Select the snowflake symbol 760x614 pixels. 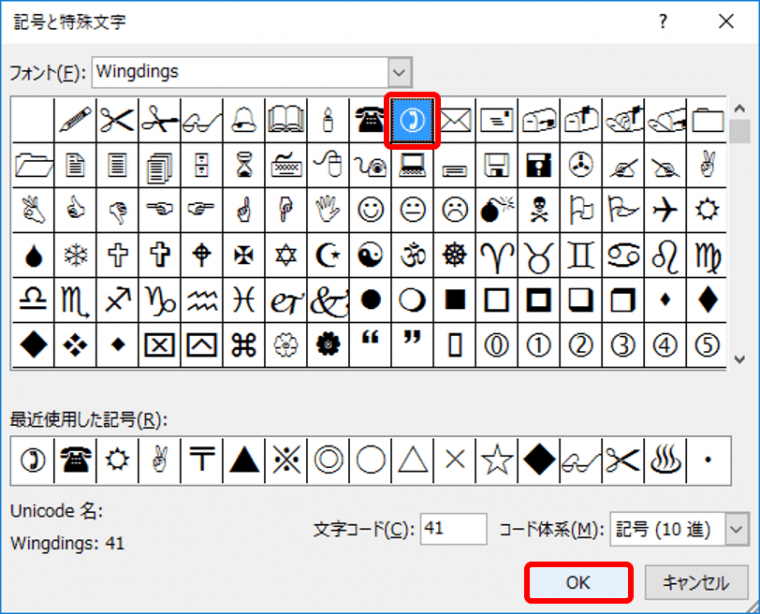coord(75,255)
